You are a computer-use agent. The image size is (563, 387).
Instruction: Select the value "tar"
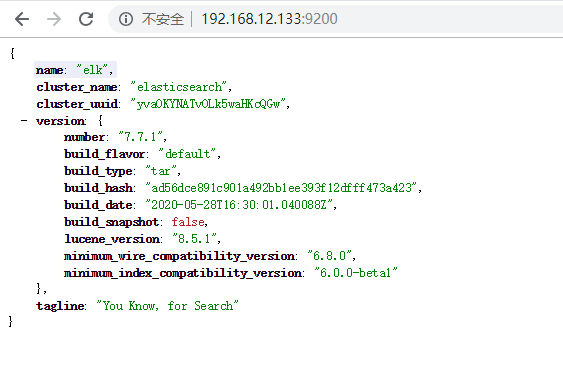(160, 171)
